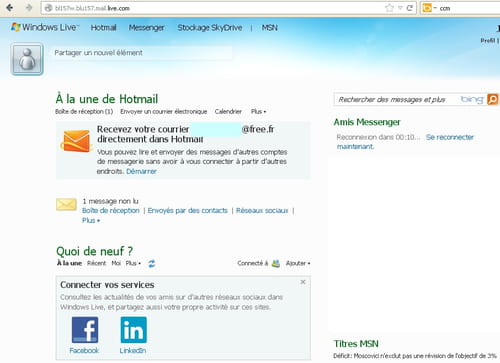This screenshot has height=363, width=500.
Task: Open the Messenger menu
Action: click(146, 28)
